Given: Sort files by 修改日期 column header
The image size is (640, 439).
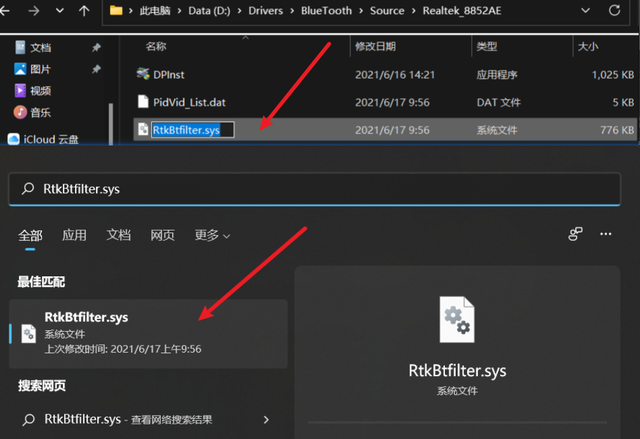Looking at the screenshot, I should [376, 47].
